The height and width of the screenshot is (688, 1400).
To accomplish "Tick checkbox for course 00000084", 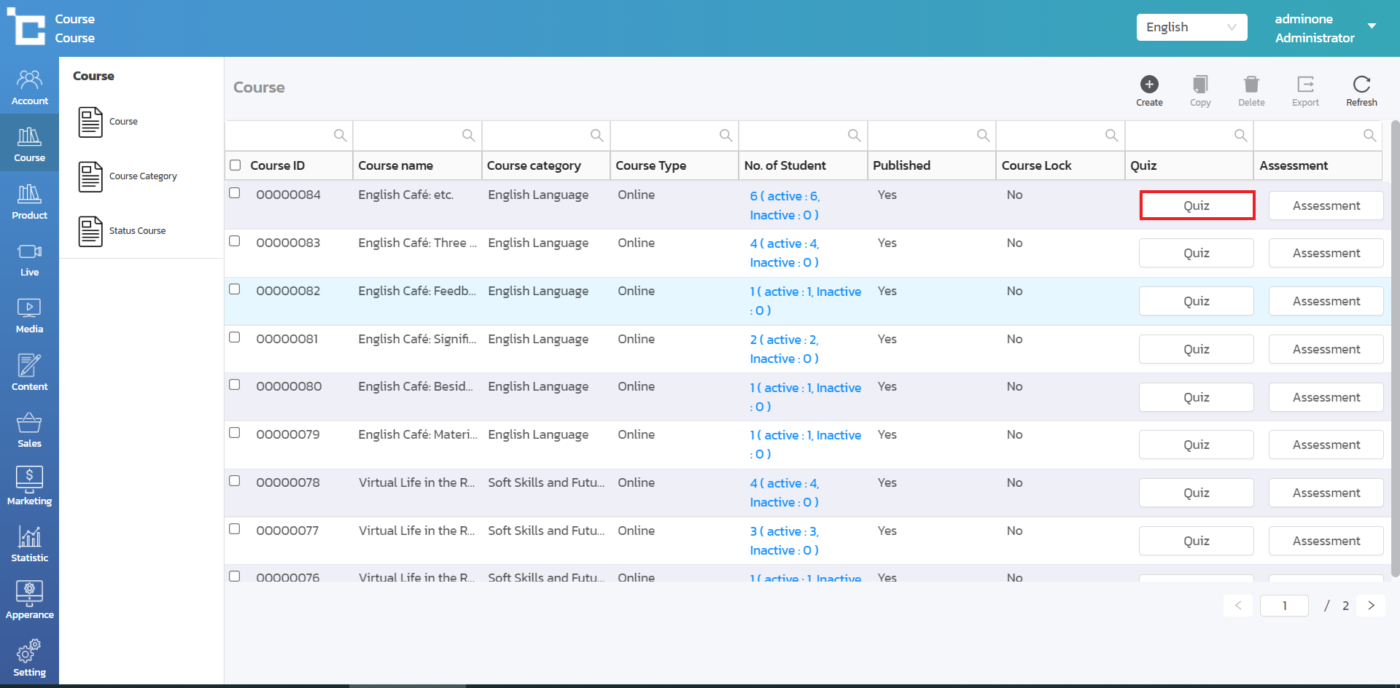I will click(x=235, y=193).
